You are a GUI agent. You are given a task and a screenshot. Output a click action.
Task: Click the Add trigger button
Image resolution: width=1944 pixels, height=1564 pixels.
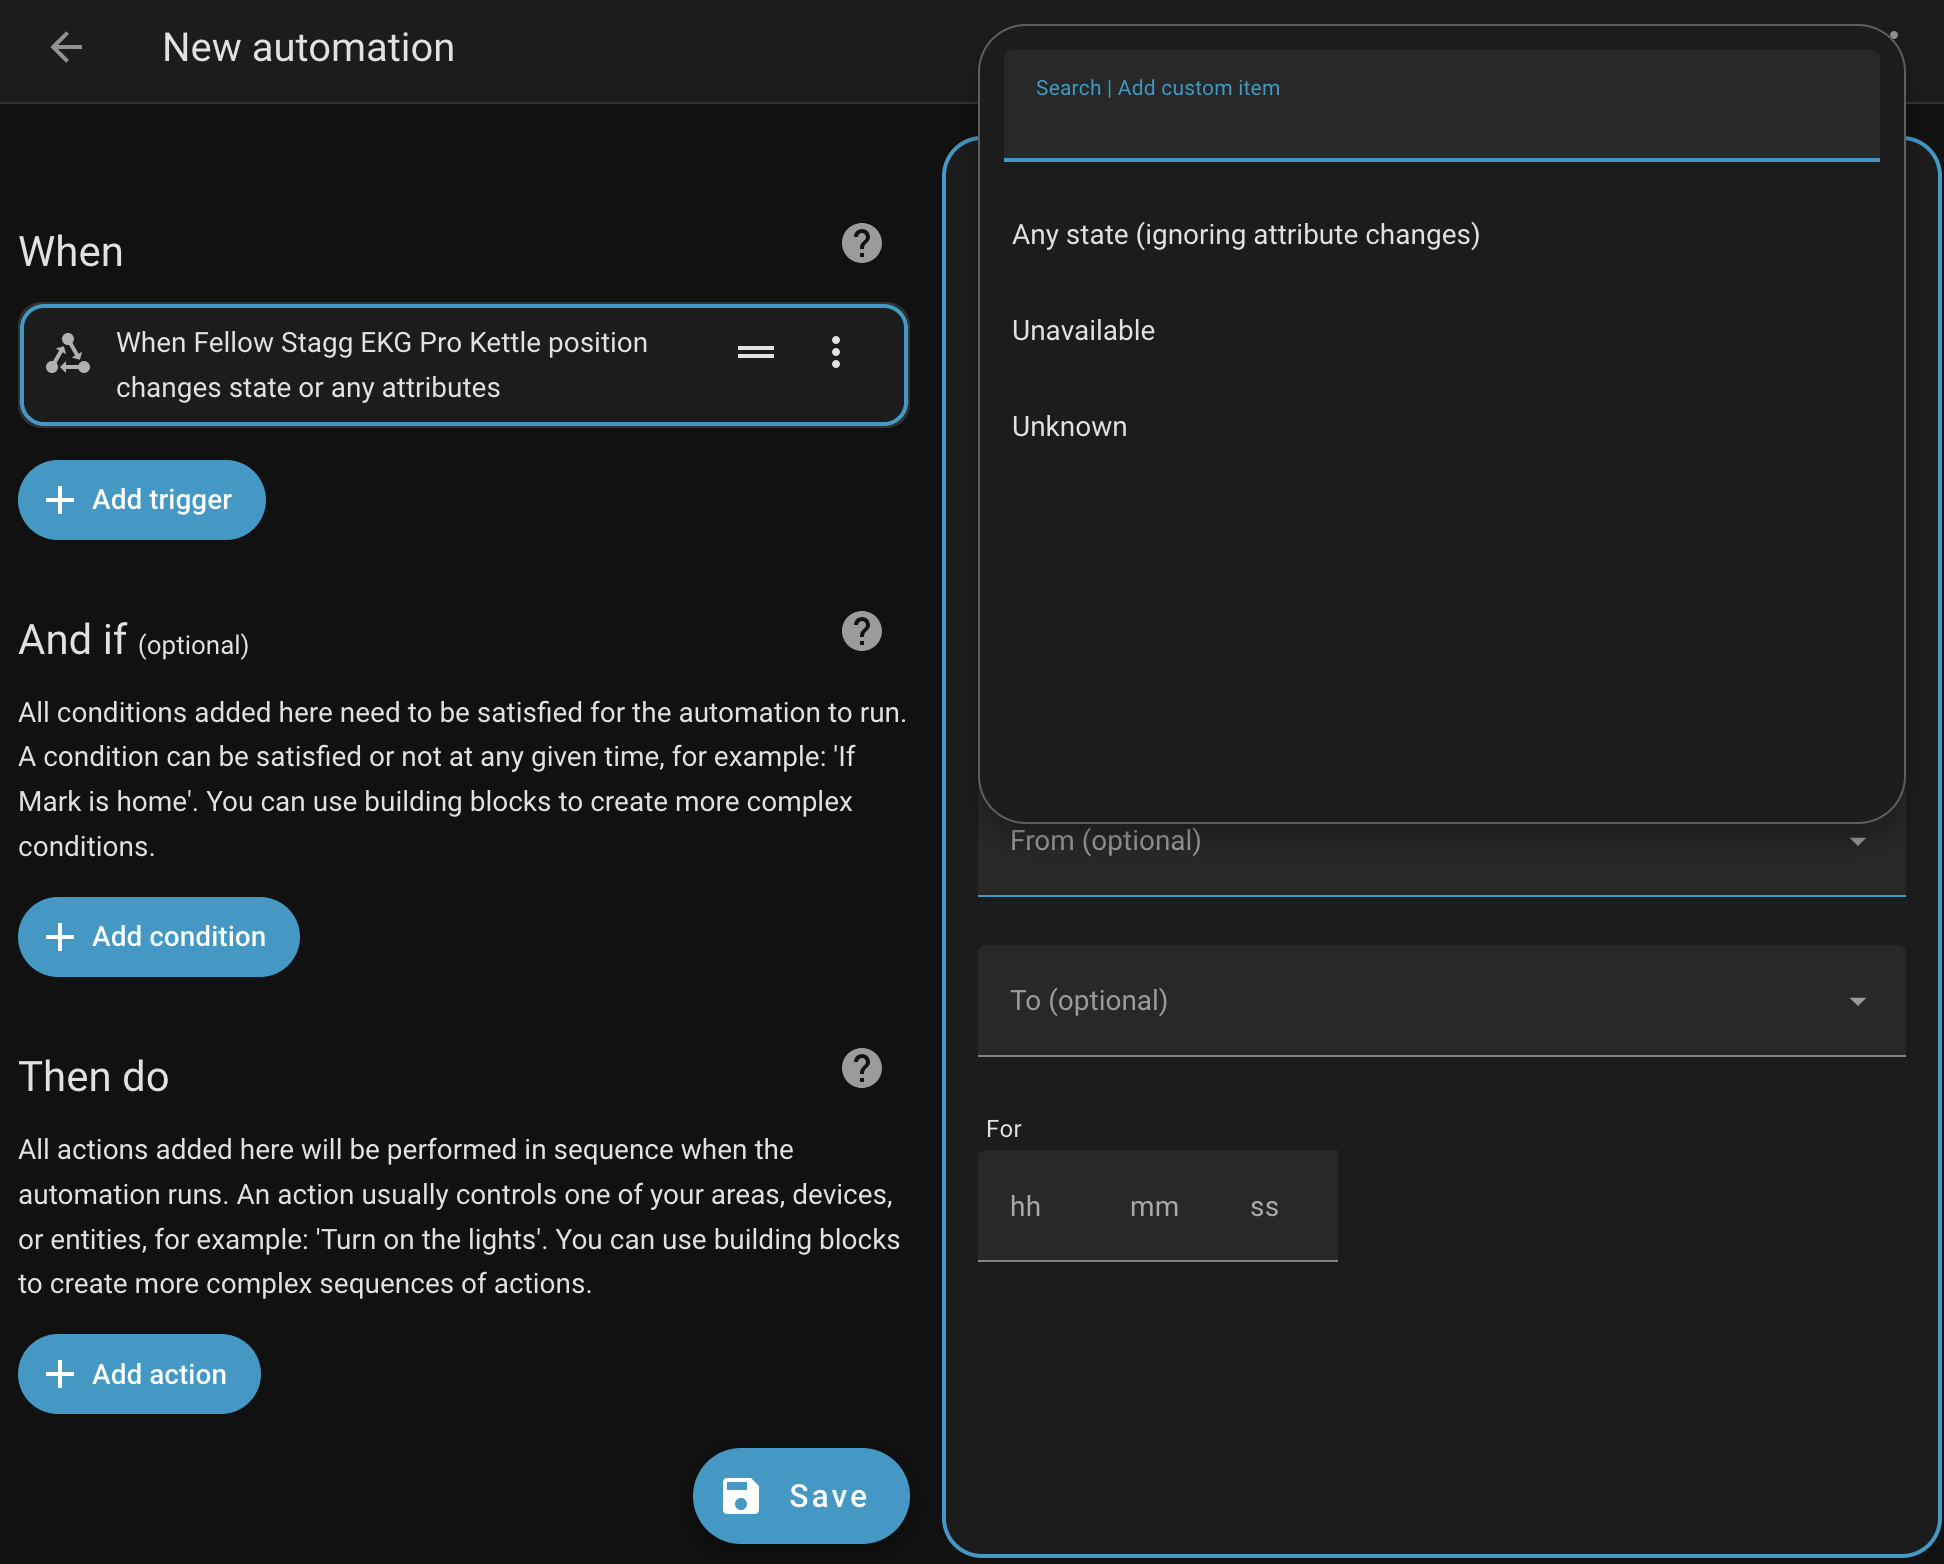tap(142, 500)
